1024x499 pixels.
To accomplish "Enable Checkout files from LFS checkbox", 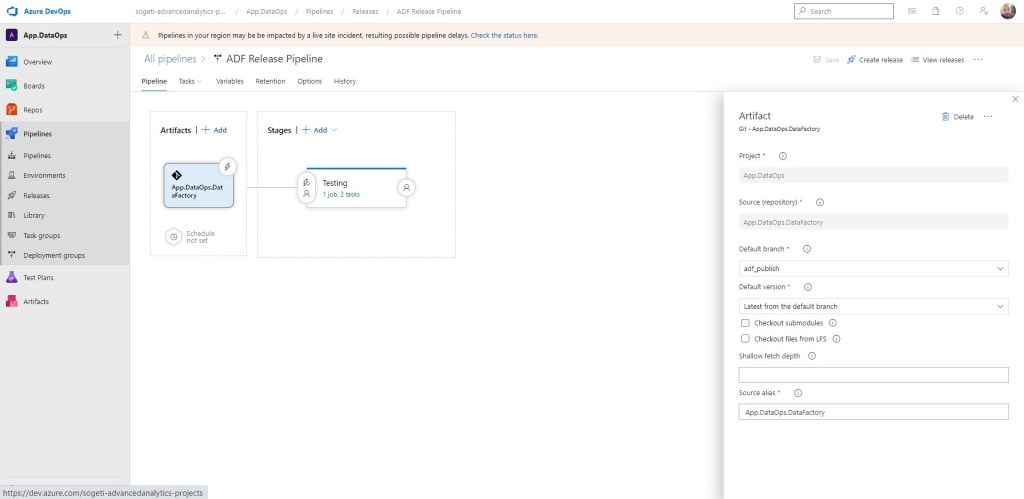I will pos(745,339).
